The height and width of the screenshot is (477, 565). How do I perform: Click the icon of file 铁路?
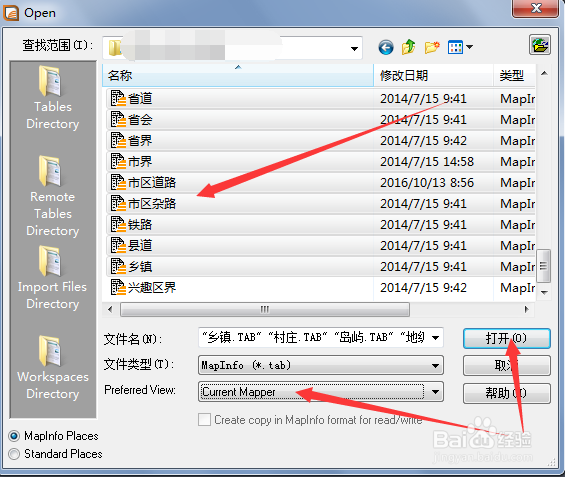click(118, 224)
